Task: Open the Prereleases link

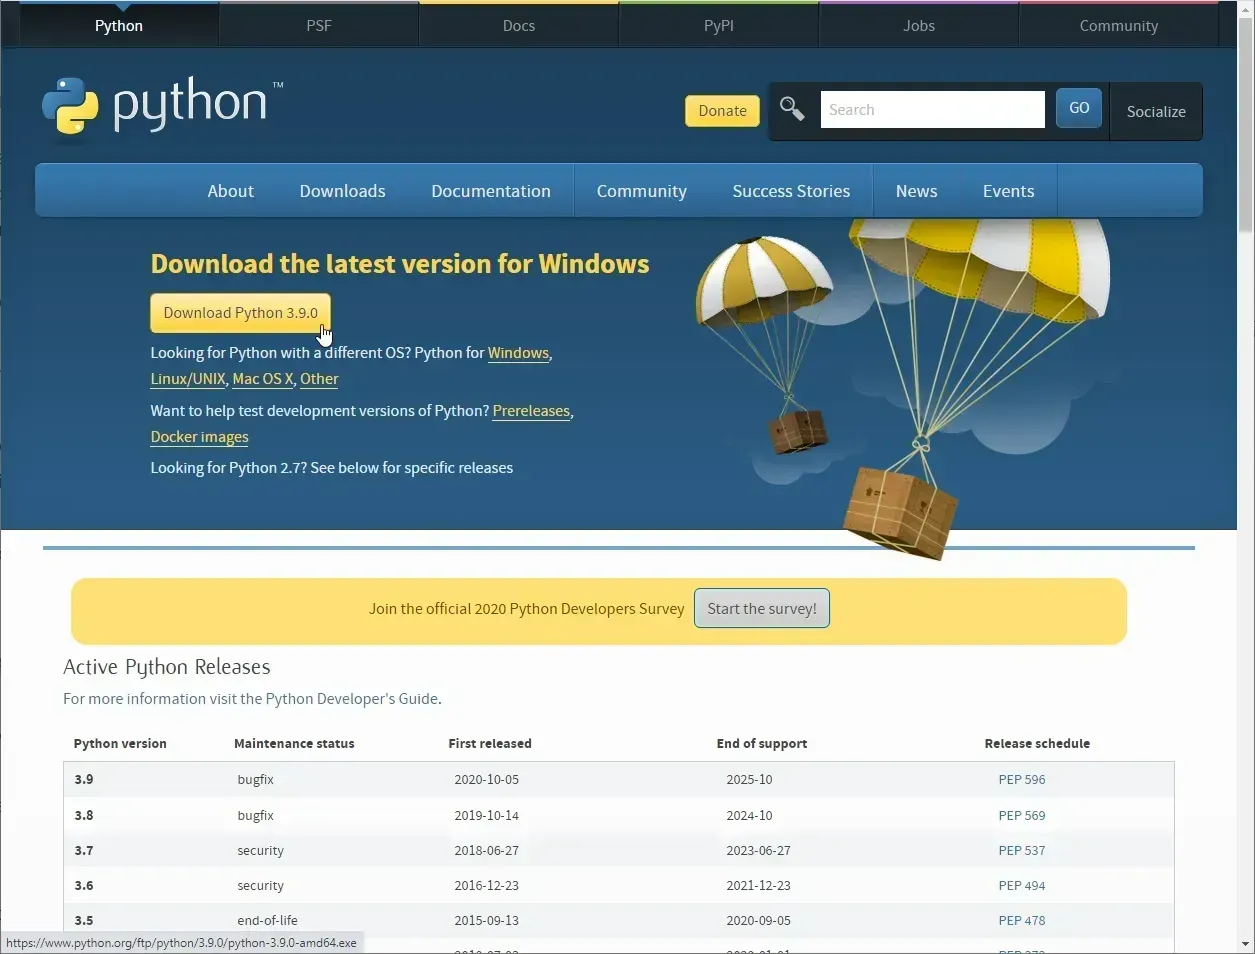Action: [531, 411]
